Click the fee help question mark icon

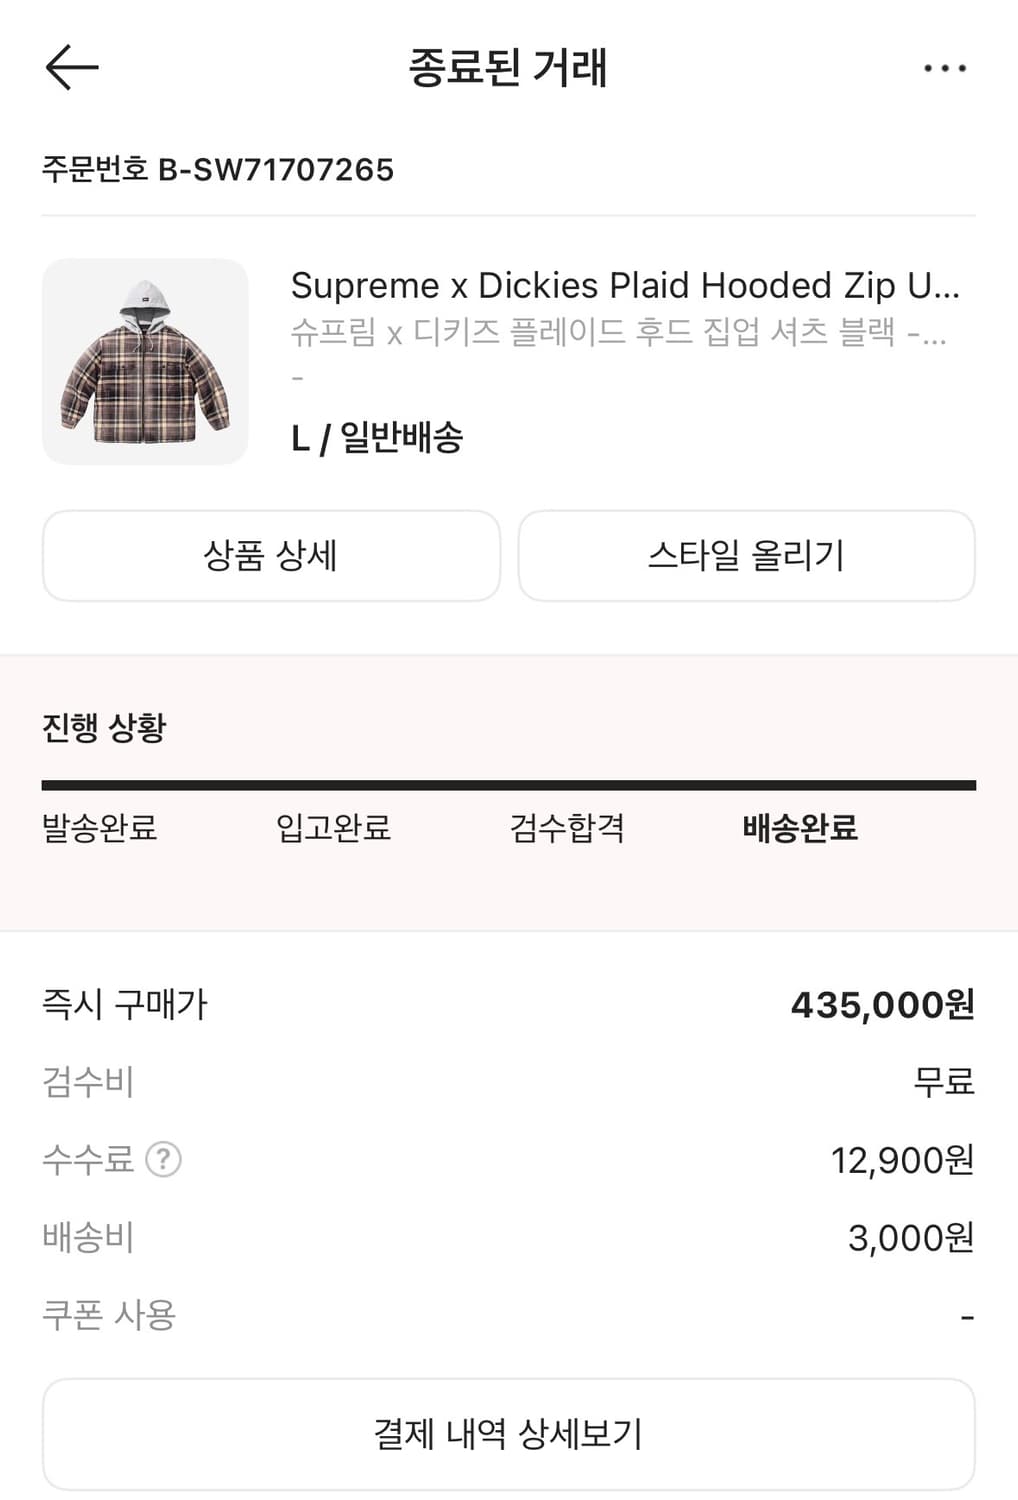coord(163,1160)
